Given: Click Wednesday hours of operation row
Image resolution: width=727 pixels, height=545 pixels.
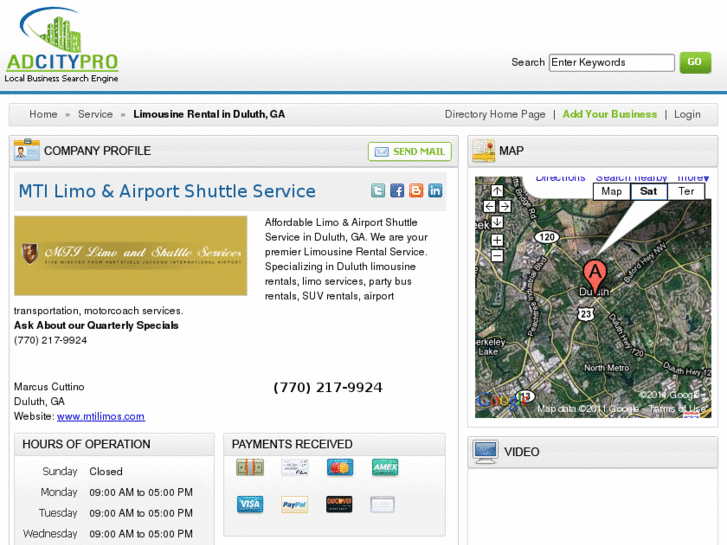Looking at the screenshot, I should (114, 534).
